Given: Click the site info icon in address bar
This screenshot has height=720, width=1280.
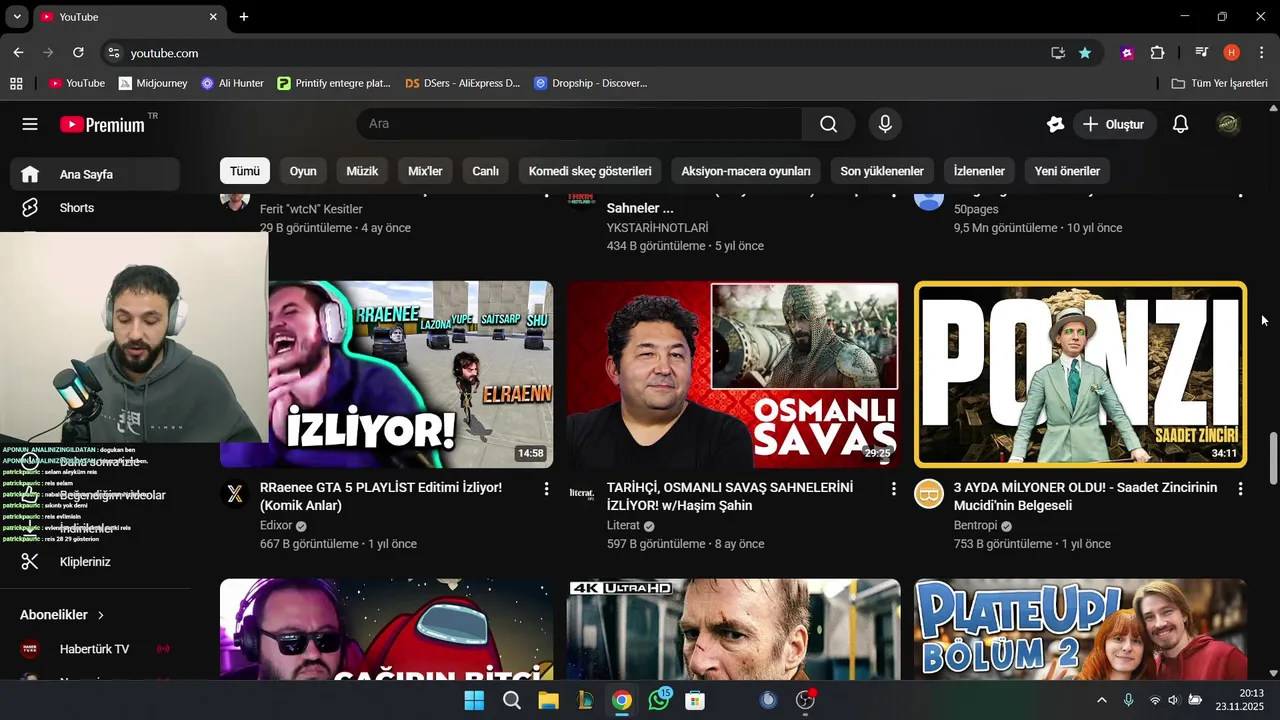Looking at the screenshot, I should 113,53.
